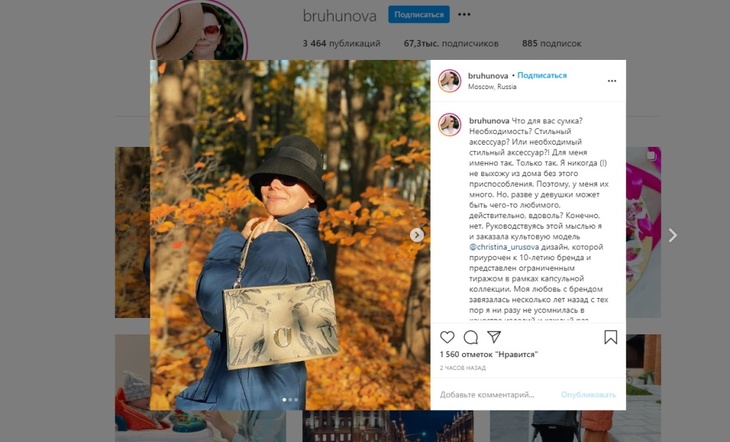This screenshot has height=442, width=730.
Task: Open the post options three-dot menu
Action: coord(612,81)
